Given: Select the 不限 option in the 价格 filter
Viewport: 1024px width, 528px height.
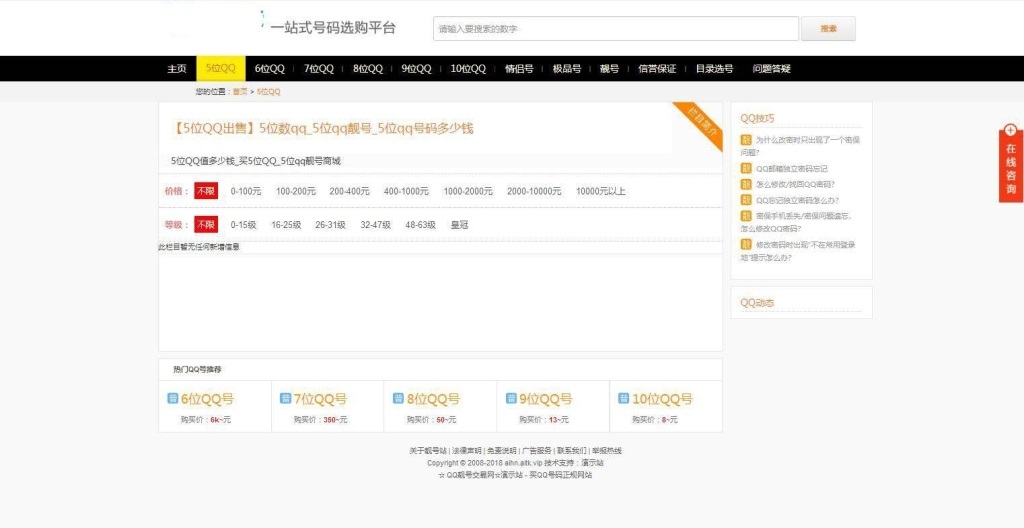Looking at the screenshot, I should point(205,191).
